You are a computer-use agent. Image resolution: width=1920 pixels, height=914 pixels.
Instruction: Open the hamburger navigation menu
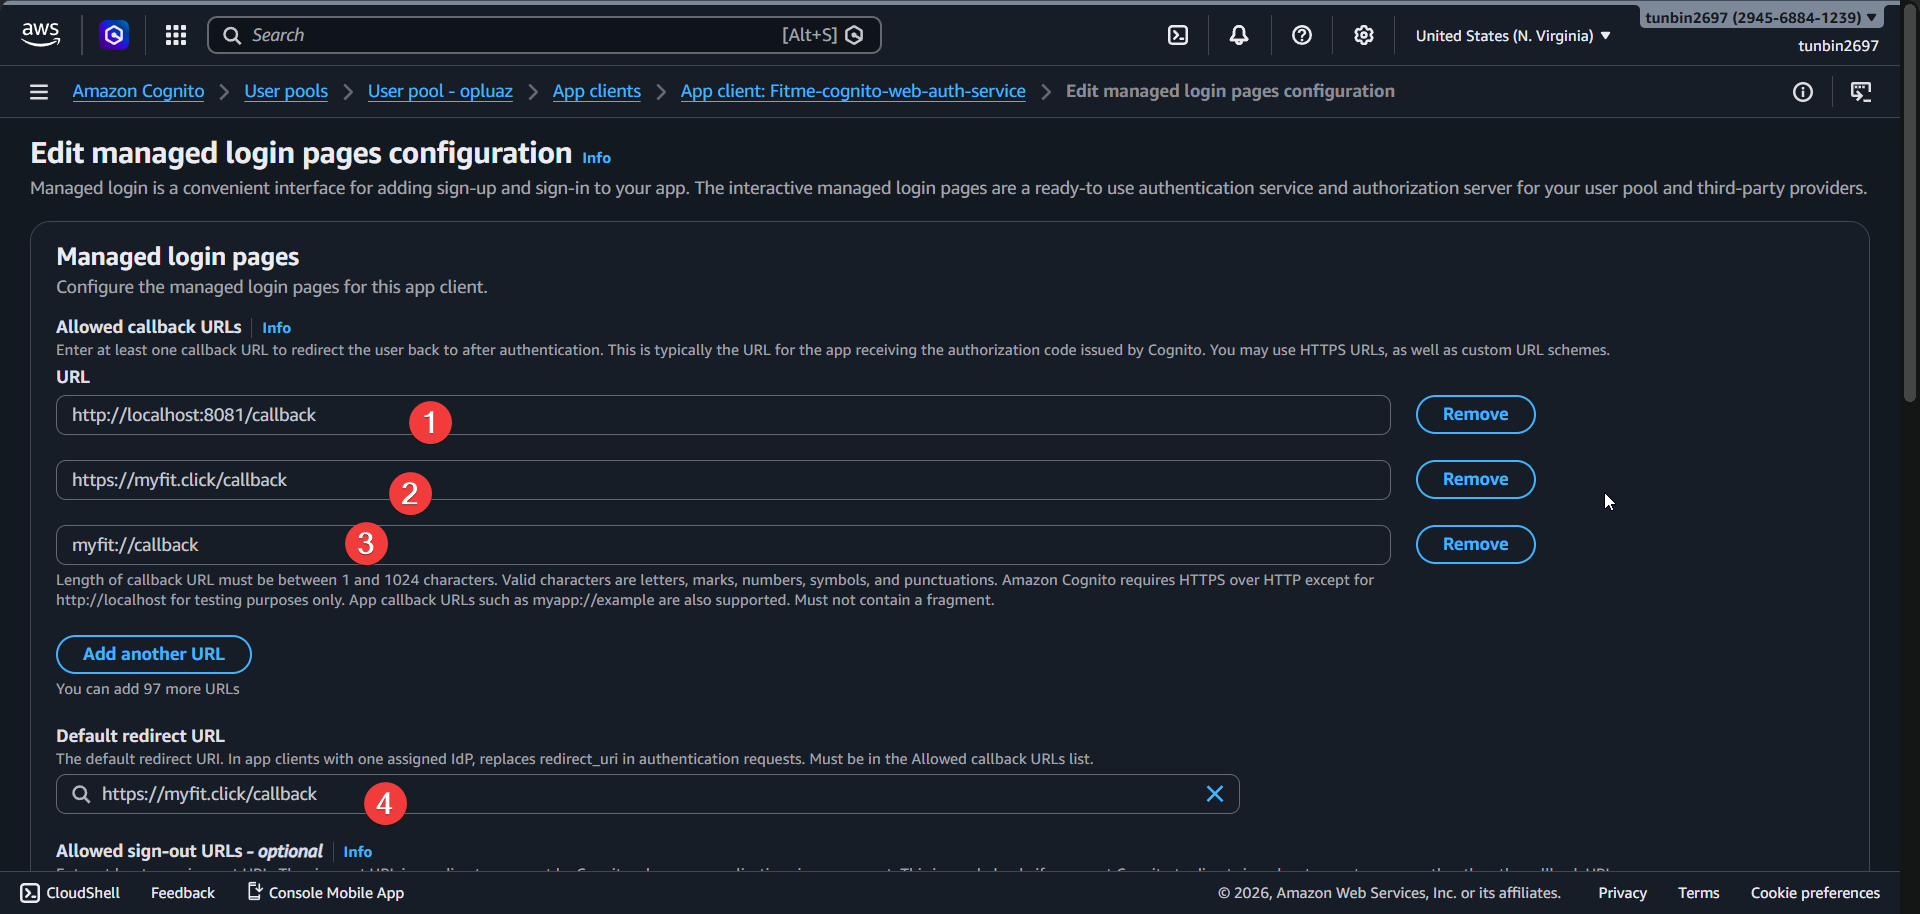38,91
